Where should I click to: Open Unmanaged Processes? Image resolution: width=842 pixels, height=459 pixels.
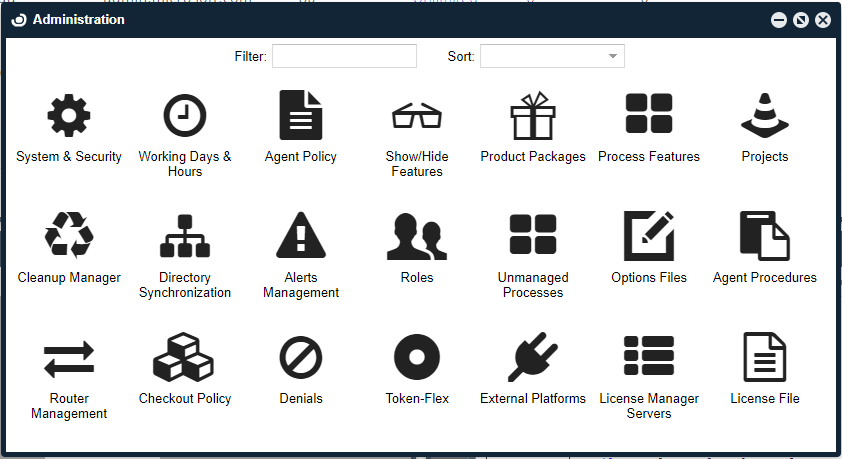point(533,237)
